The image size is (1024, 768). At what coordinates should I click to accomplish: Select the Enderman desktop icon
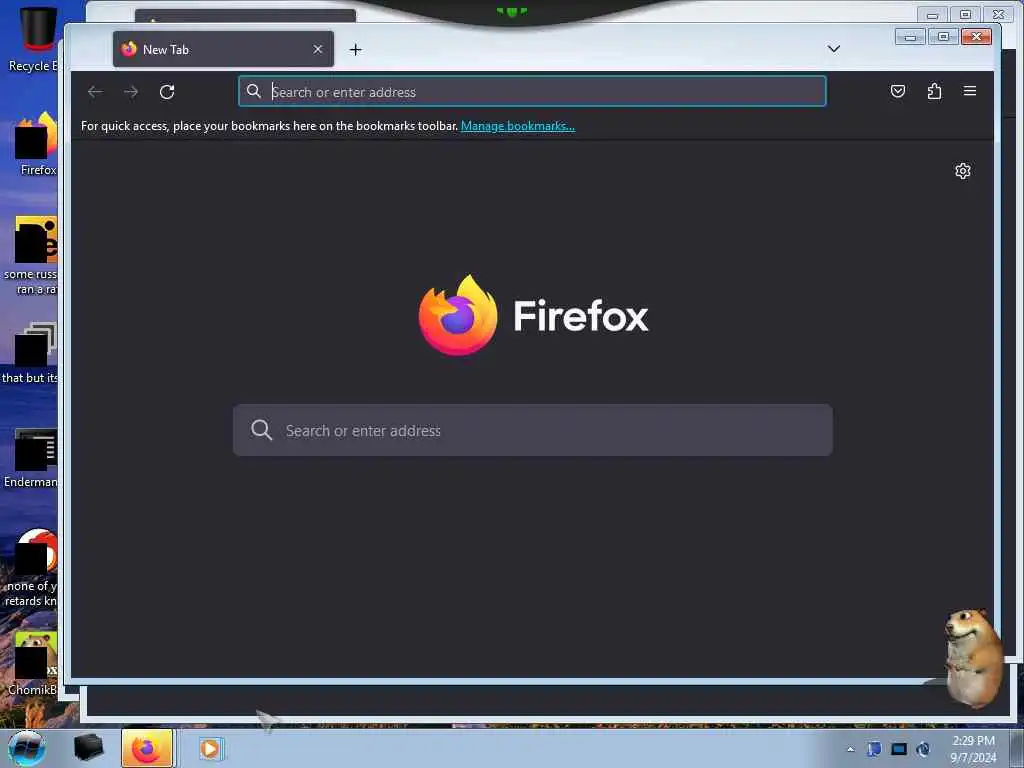(x=33, y=457)
